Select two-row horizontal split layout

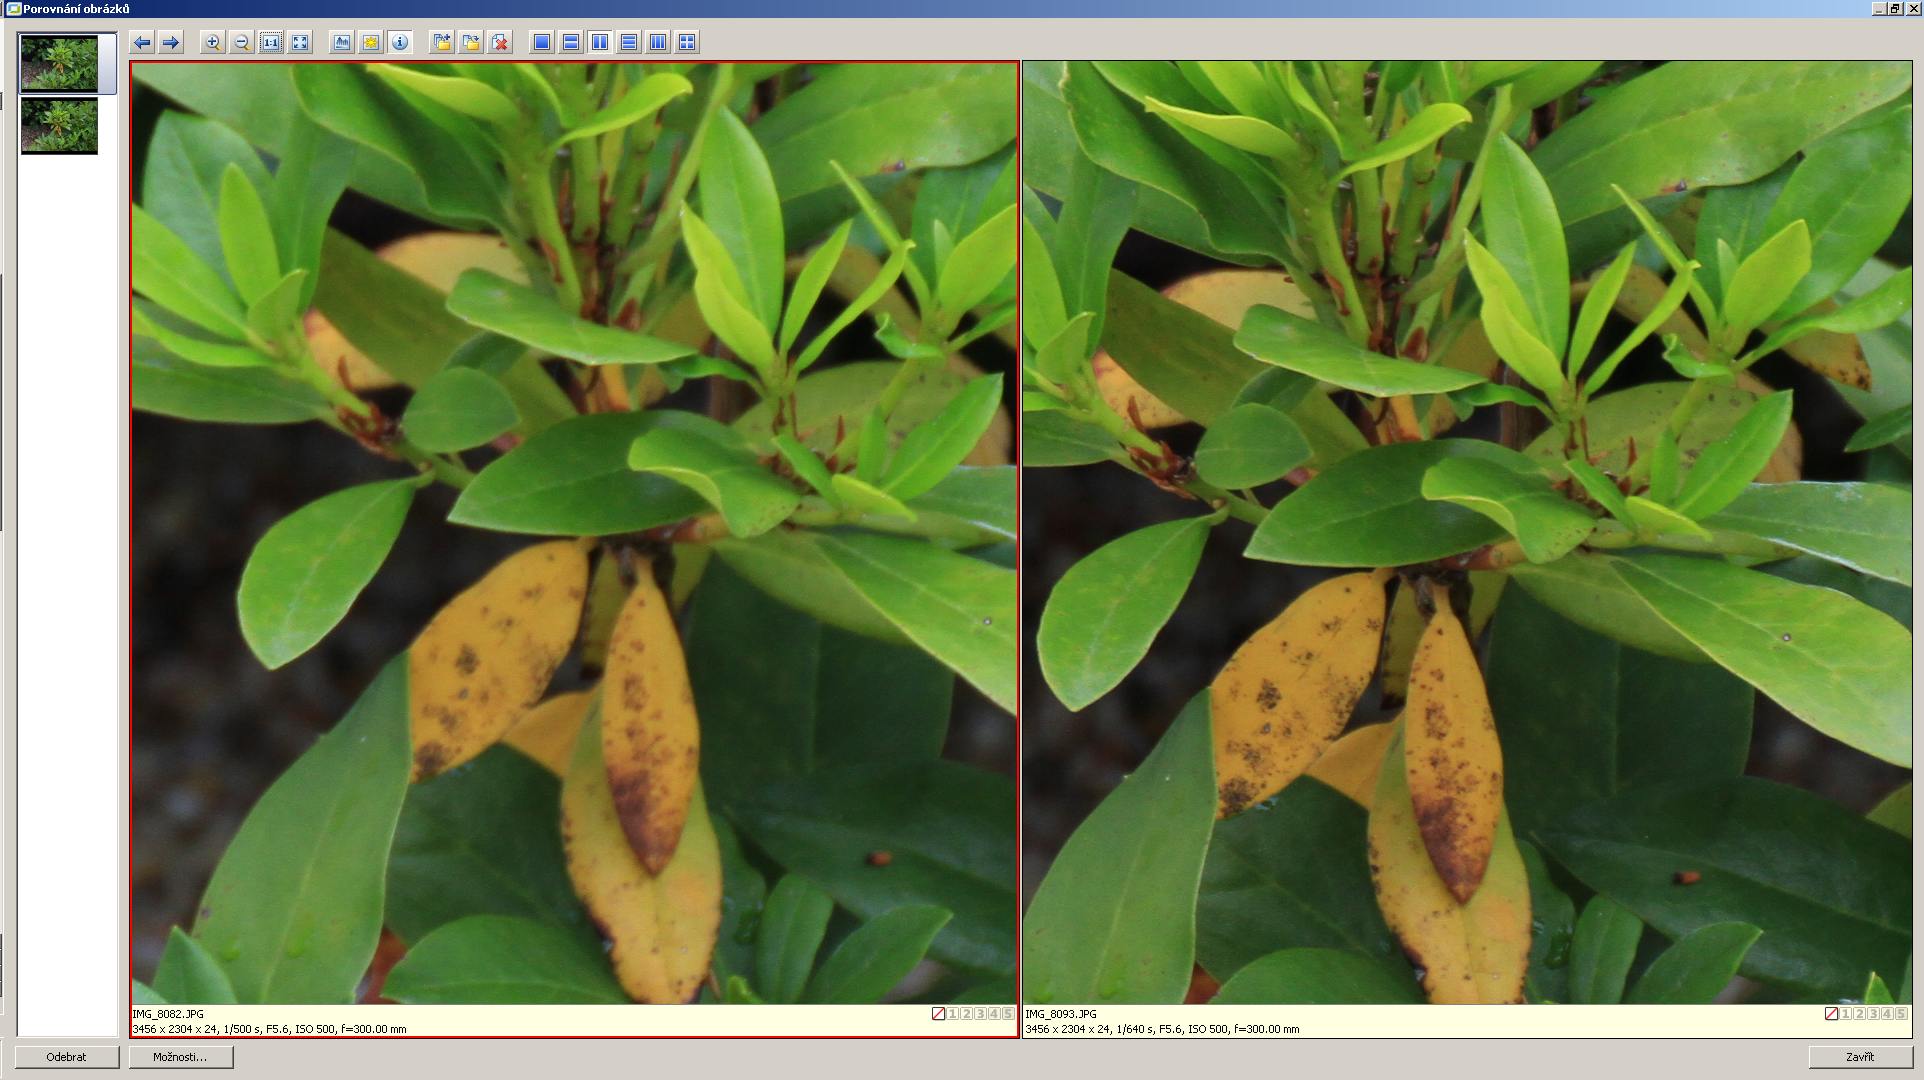[571, 42]
